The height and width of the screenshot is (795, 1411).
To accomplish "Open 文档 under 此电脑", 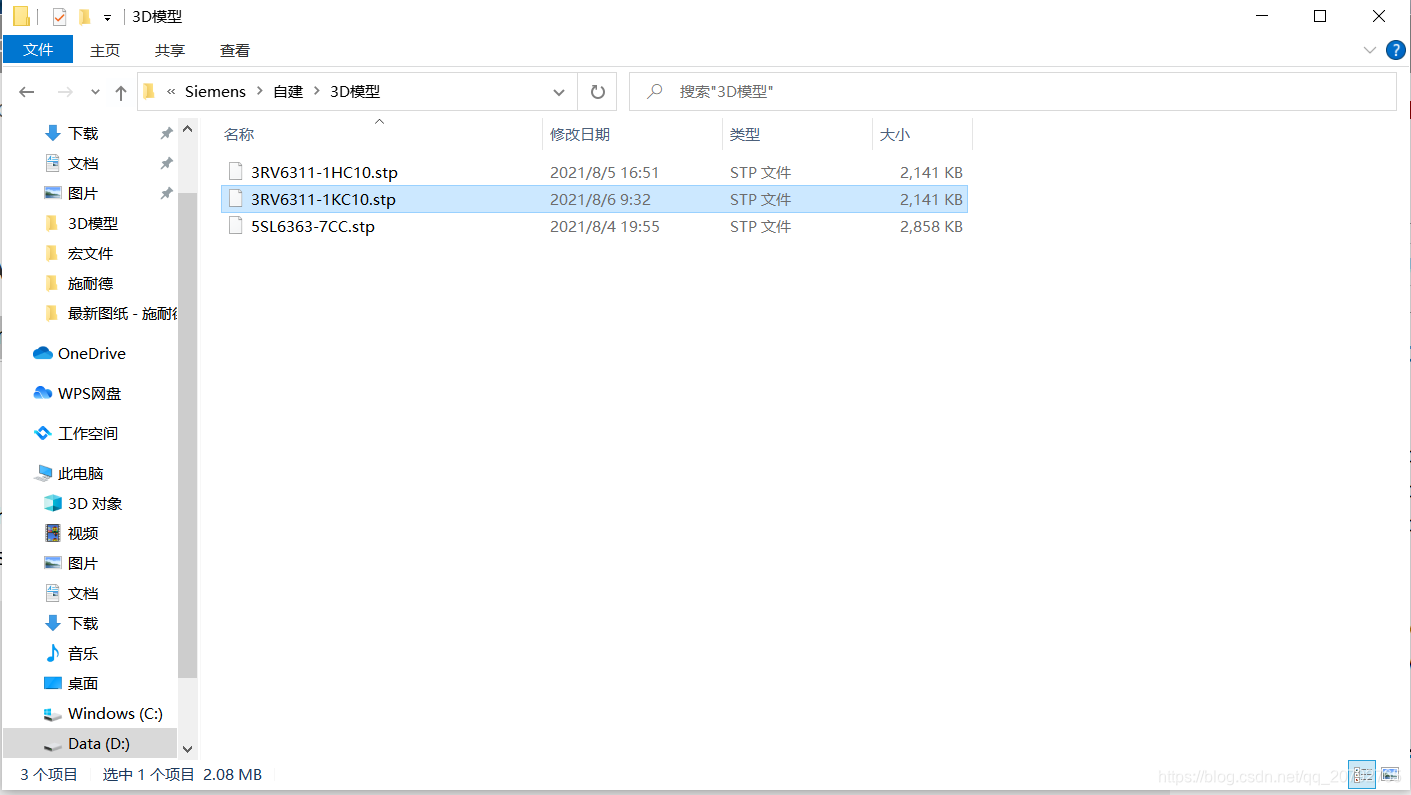I will pos(83,593).
